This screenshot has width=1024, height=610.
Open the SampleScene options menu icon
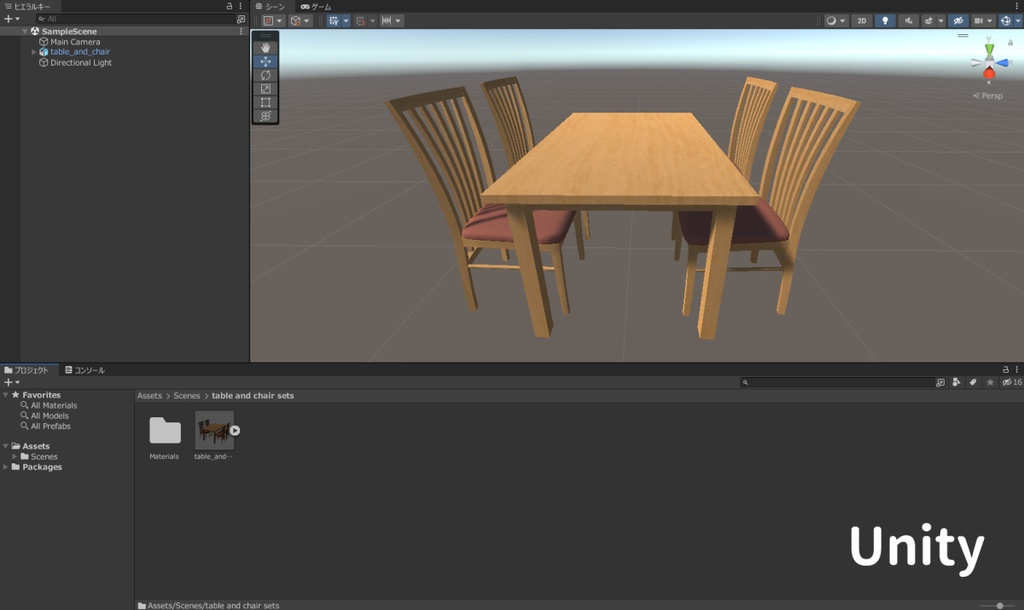pyautogui.click(x=241, y=31)
